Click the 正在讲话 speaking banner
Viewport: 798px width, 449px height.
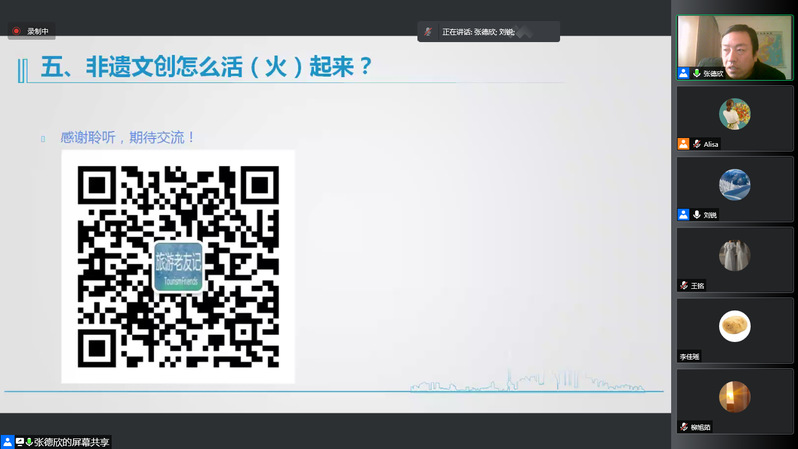(x=488, y=32)
